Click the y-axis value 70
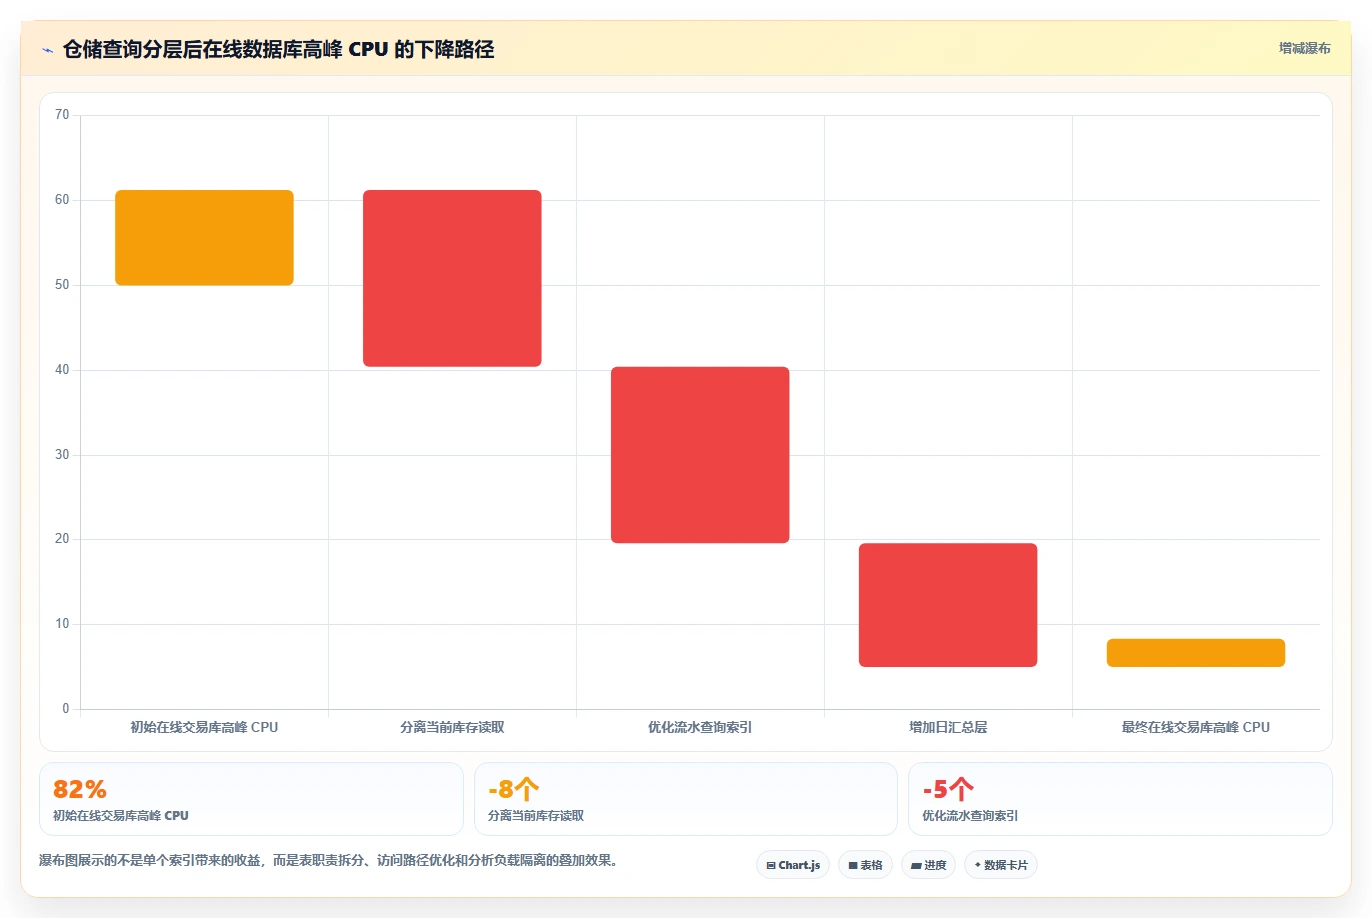 tap(62, 115)
